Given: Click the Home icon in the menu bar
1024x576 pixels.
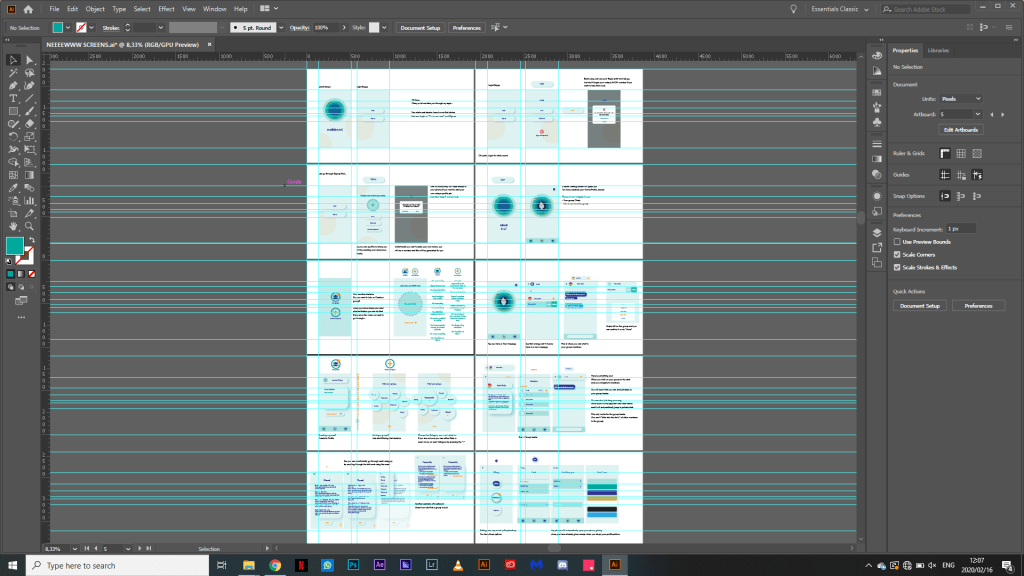Looking at the screenshot, I should click(28, 9).
